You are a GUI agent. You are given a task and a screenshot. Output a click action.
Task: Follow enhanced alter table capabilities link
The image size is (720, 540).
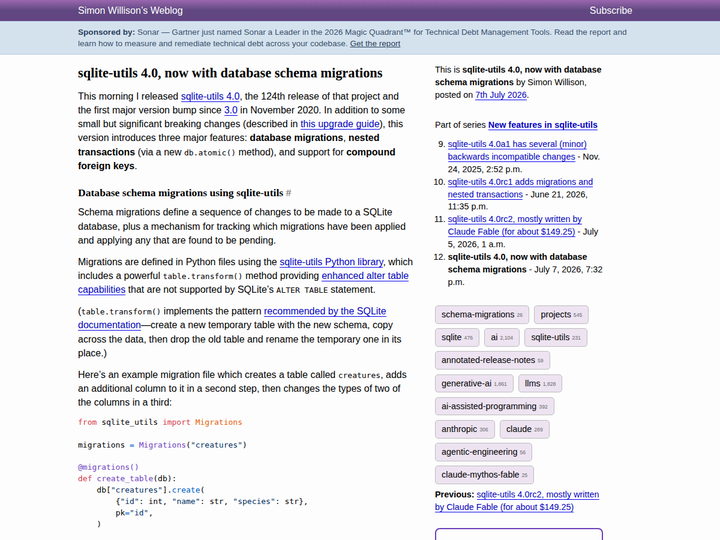tap(365, 276)
